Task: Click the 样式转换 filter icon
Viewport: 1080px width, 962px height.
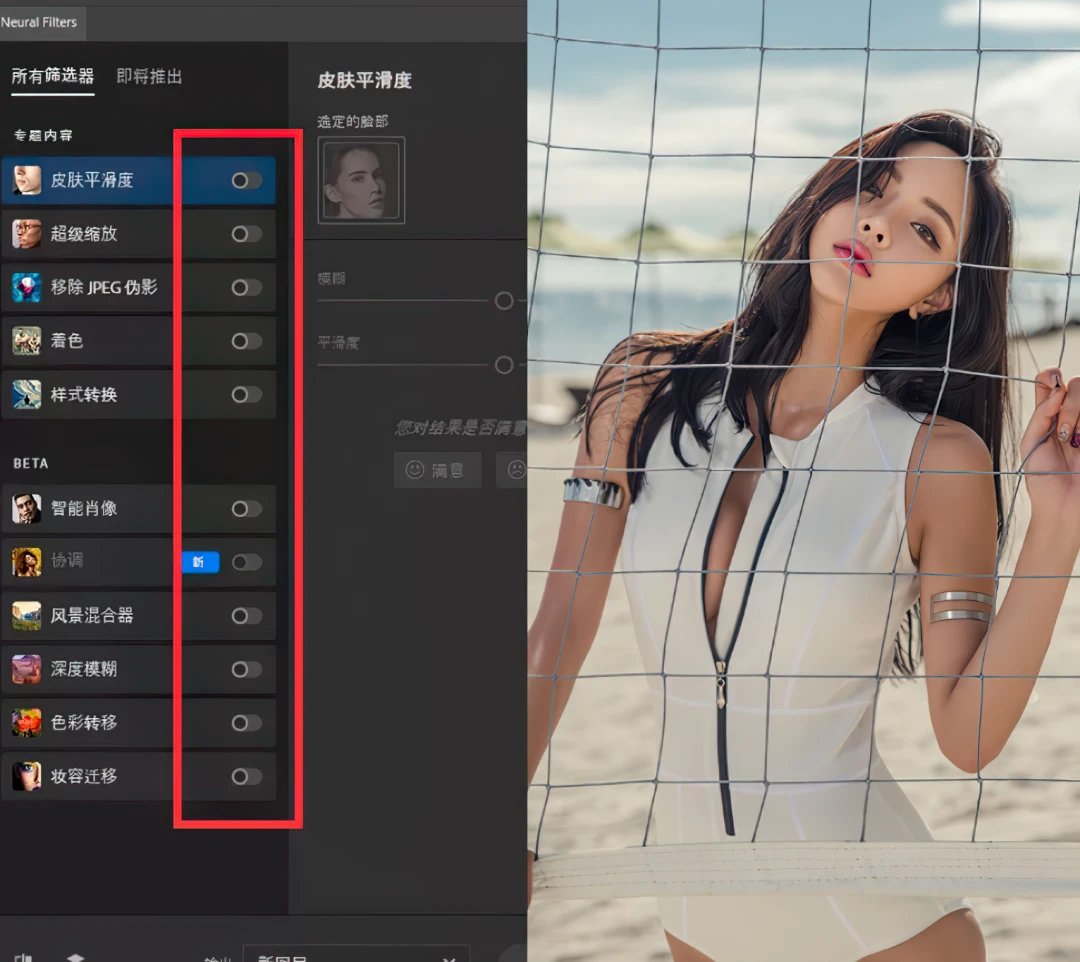Action: click(26, 395)
